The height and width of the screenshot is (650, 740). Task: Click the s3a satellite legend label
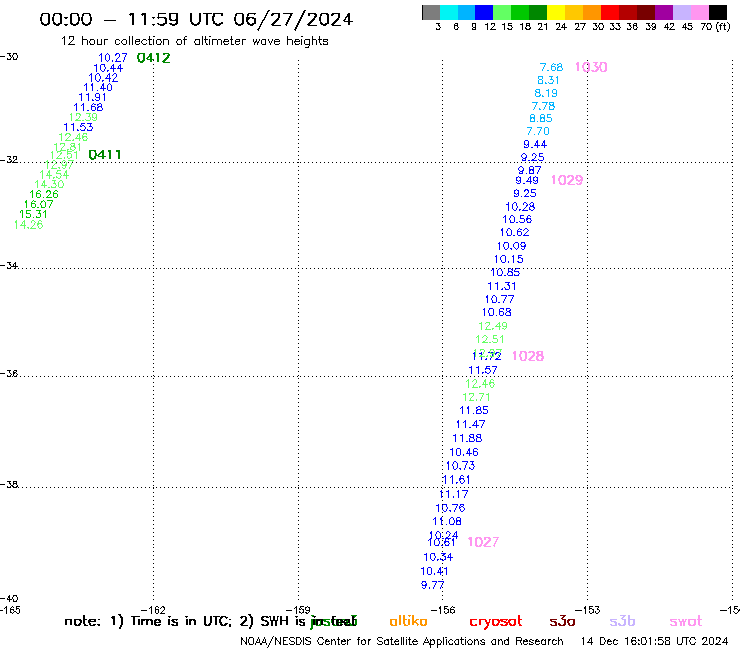[x=562, y=621]
